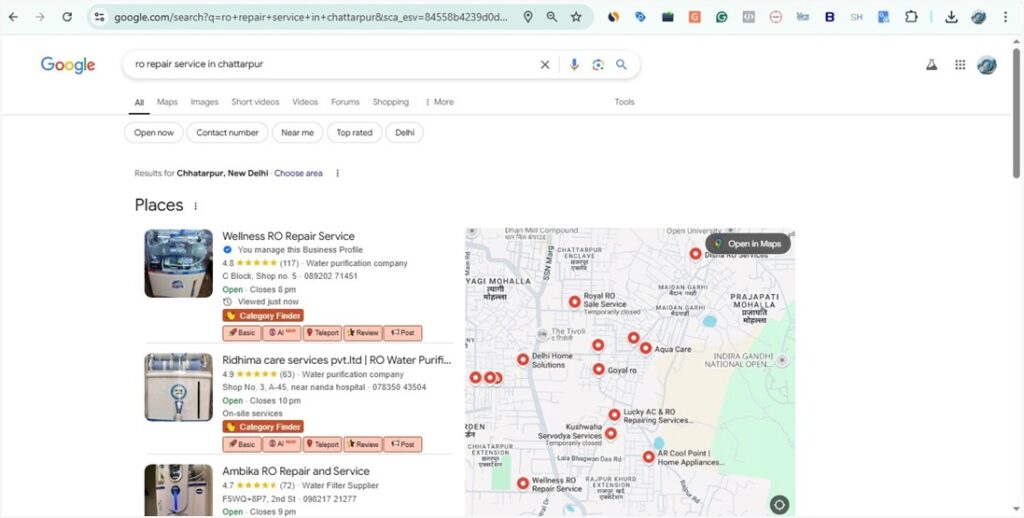
Task: Open the Ridhima care services listing
Action: (336, 360)
